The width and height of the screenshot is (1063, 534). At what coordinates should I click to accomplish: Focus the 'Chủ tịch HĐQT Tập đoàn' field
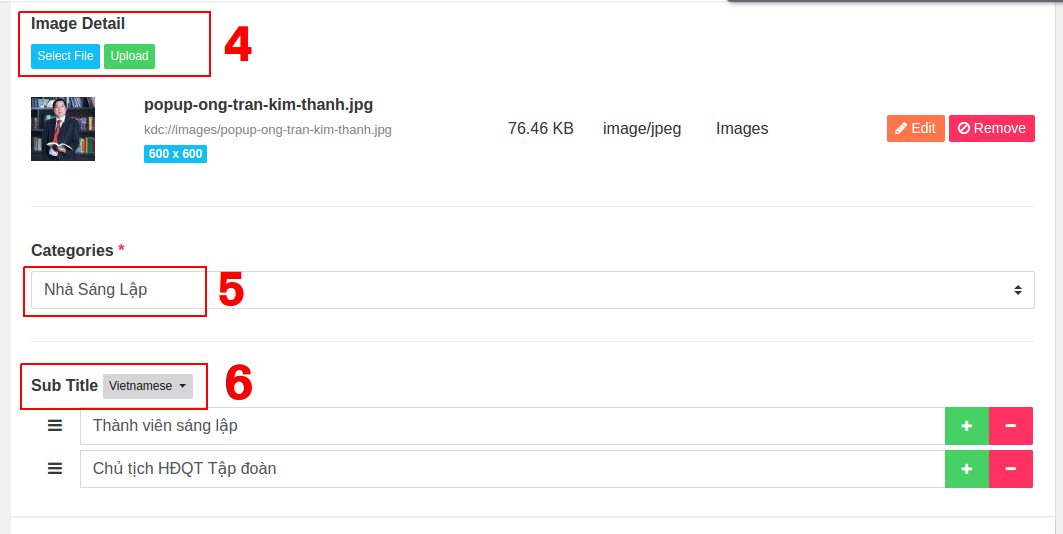(x=512, y=468)
